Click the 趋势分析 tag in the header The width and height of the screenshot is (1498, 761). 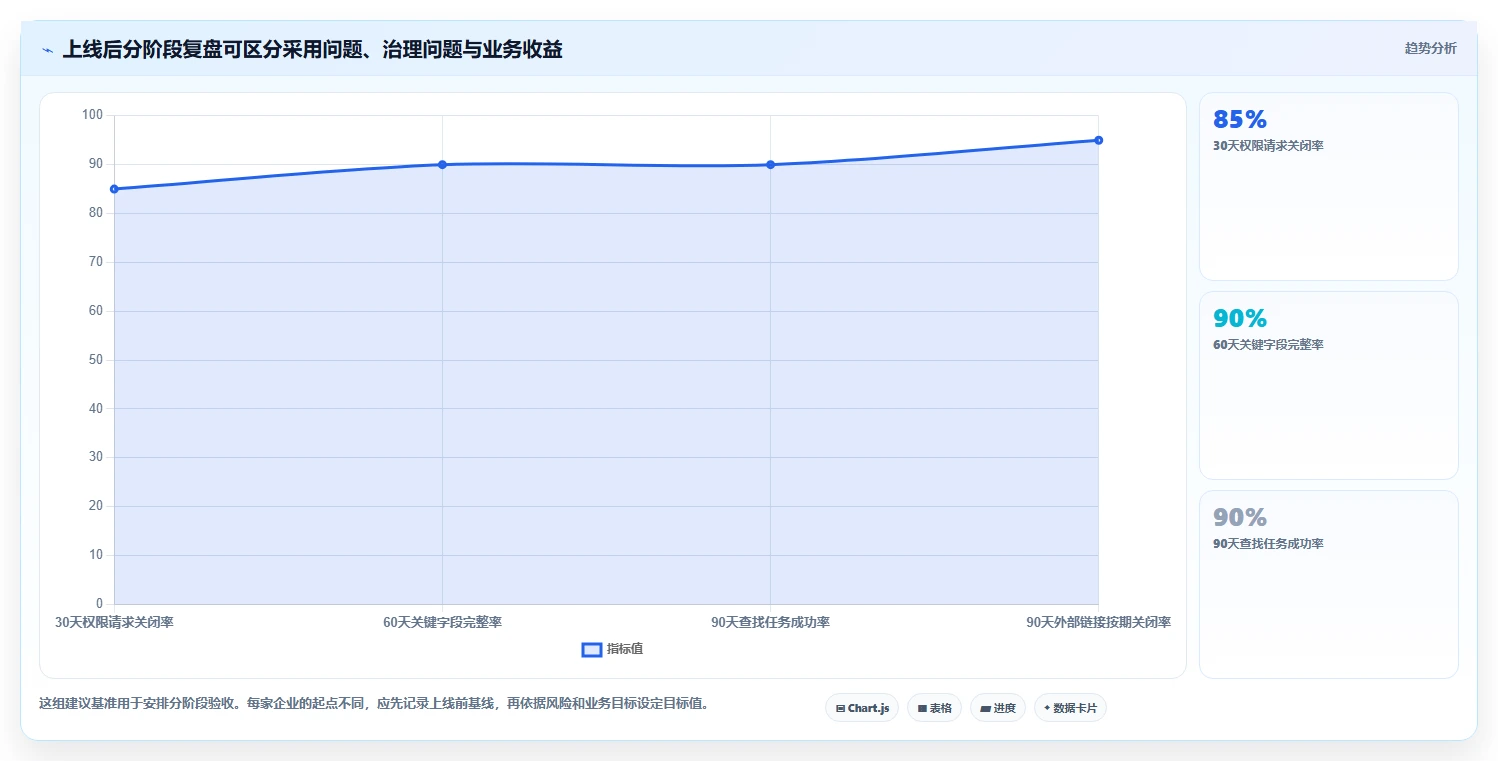(1430, 48)
